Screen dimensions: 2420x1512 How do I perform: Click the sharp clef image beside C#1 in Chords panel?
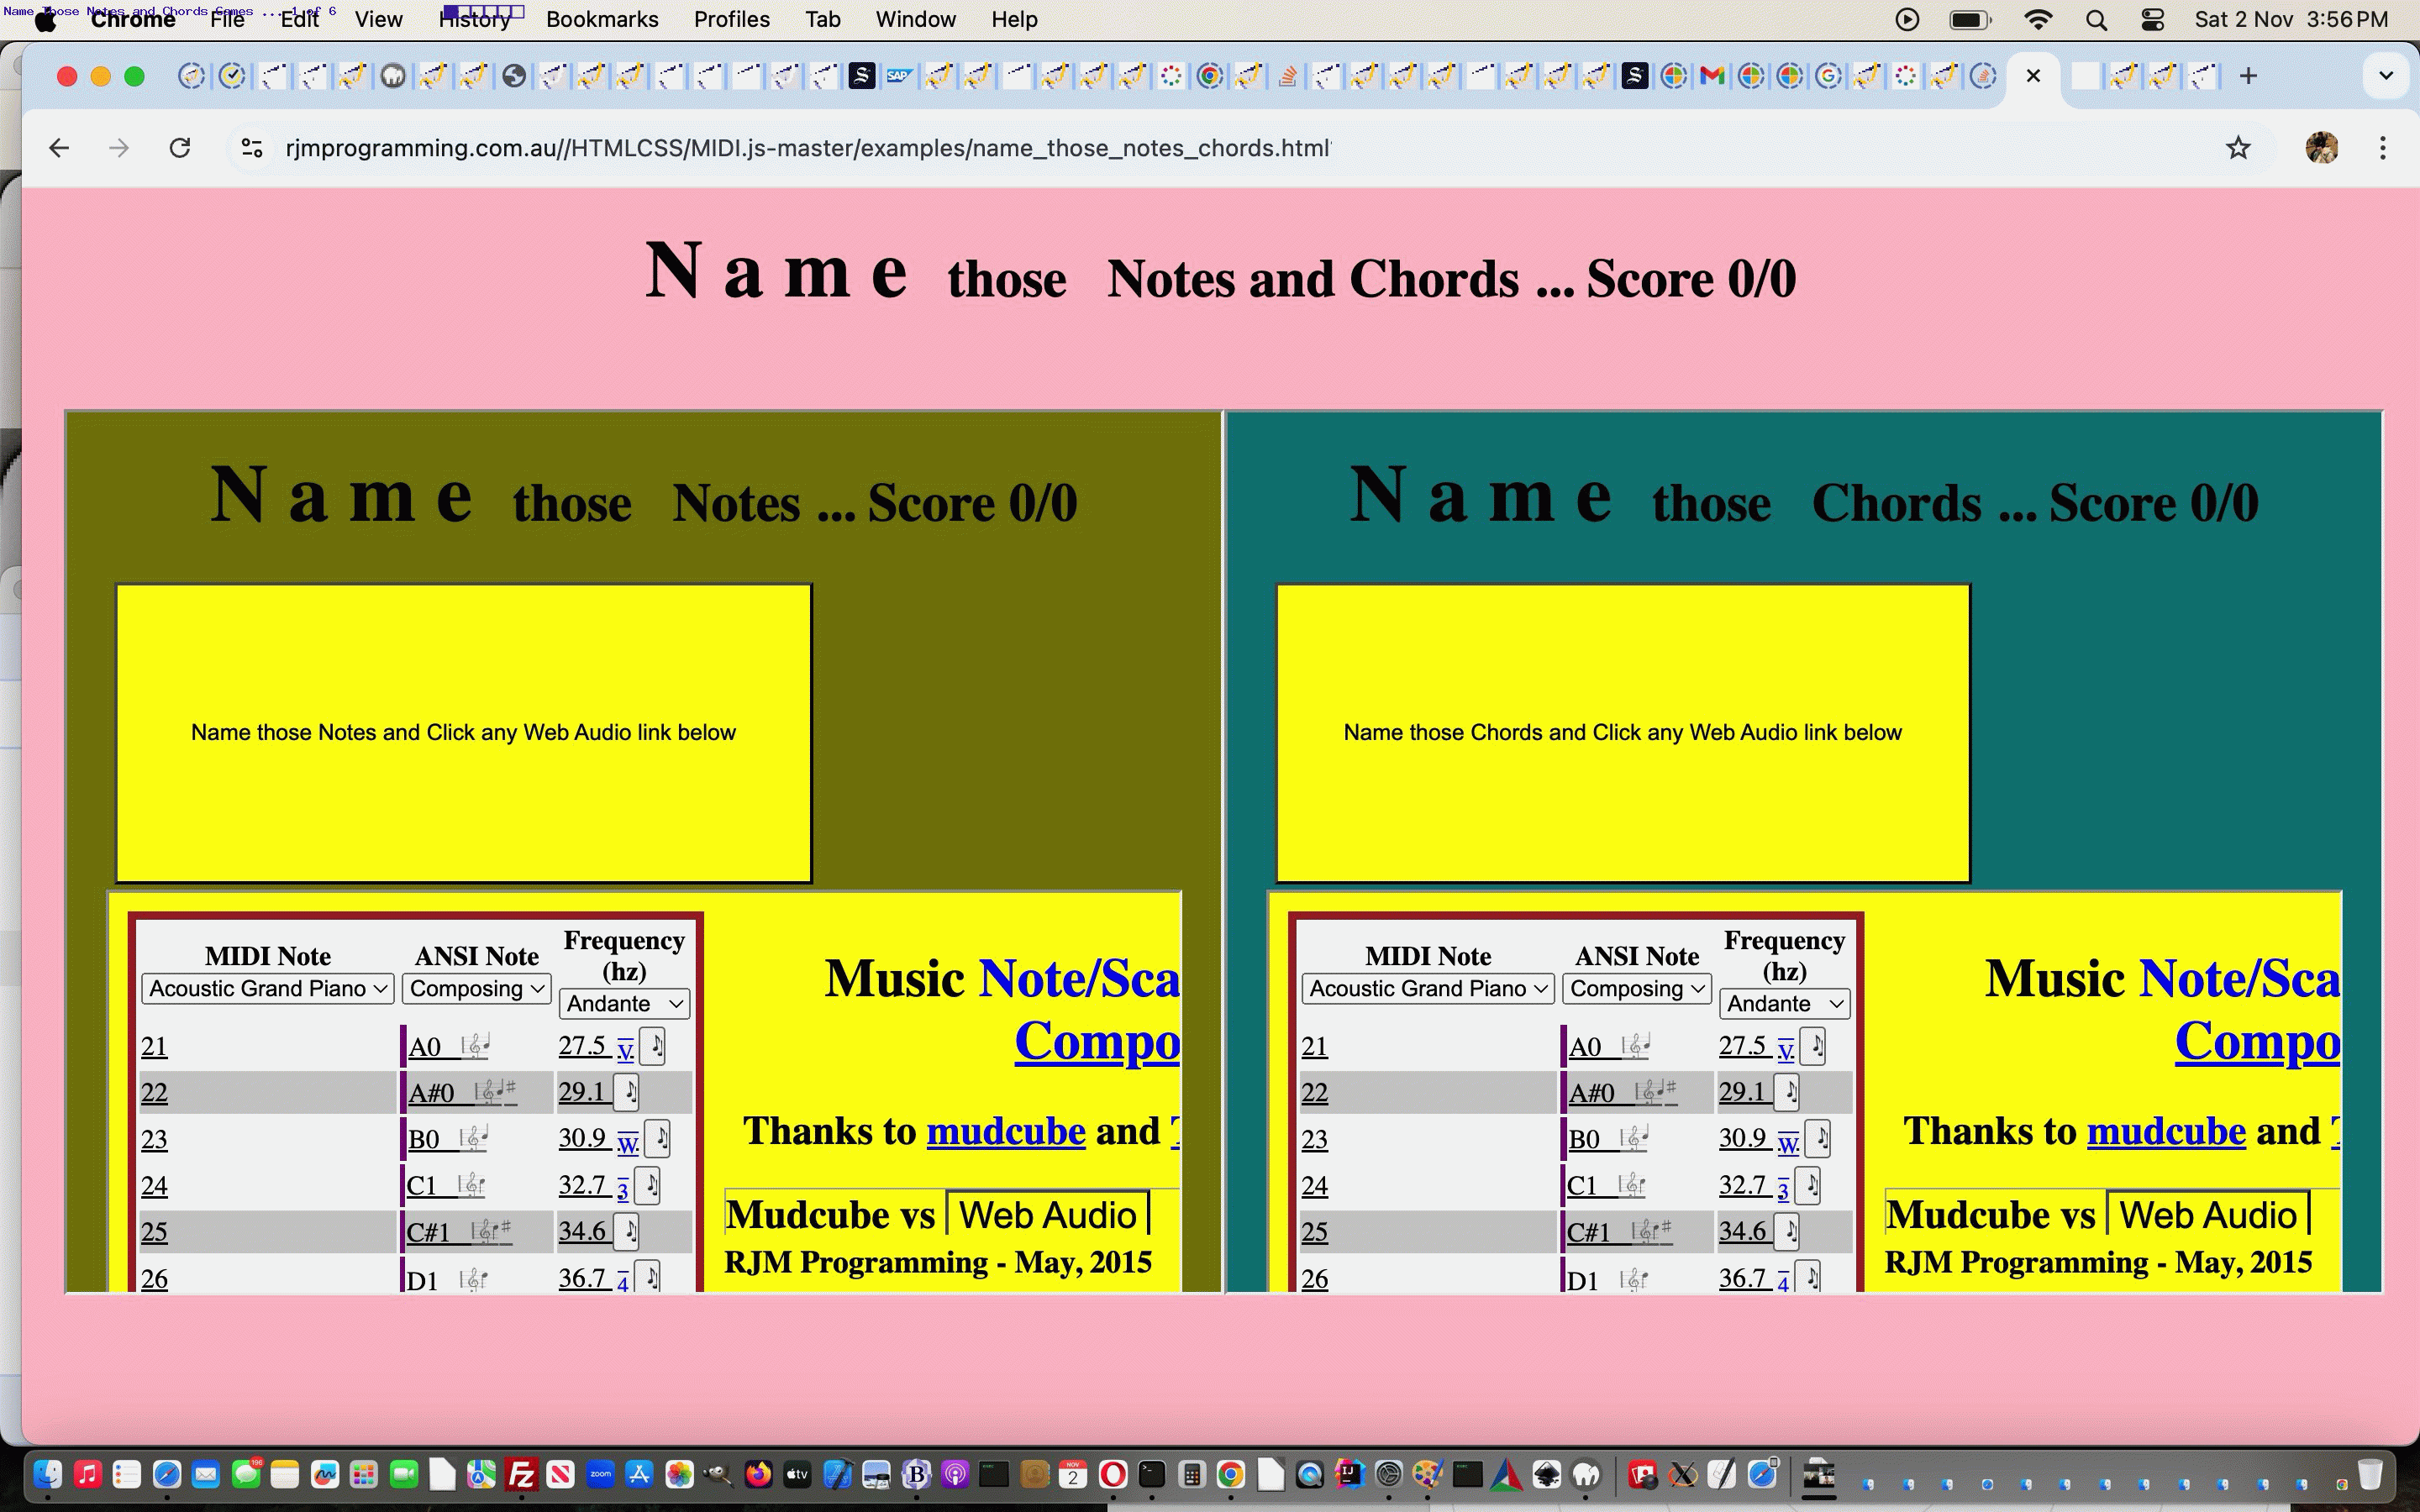coord(1651,1231)
